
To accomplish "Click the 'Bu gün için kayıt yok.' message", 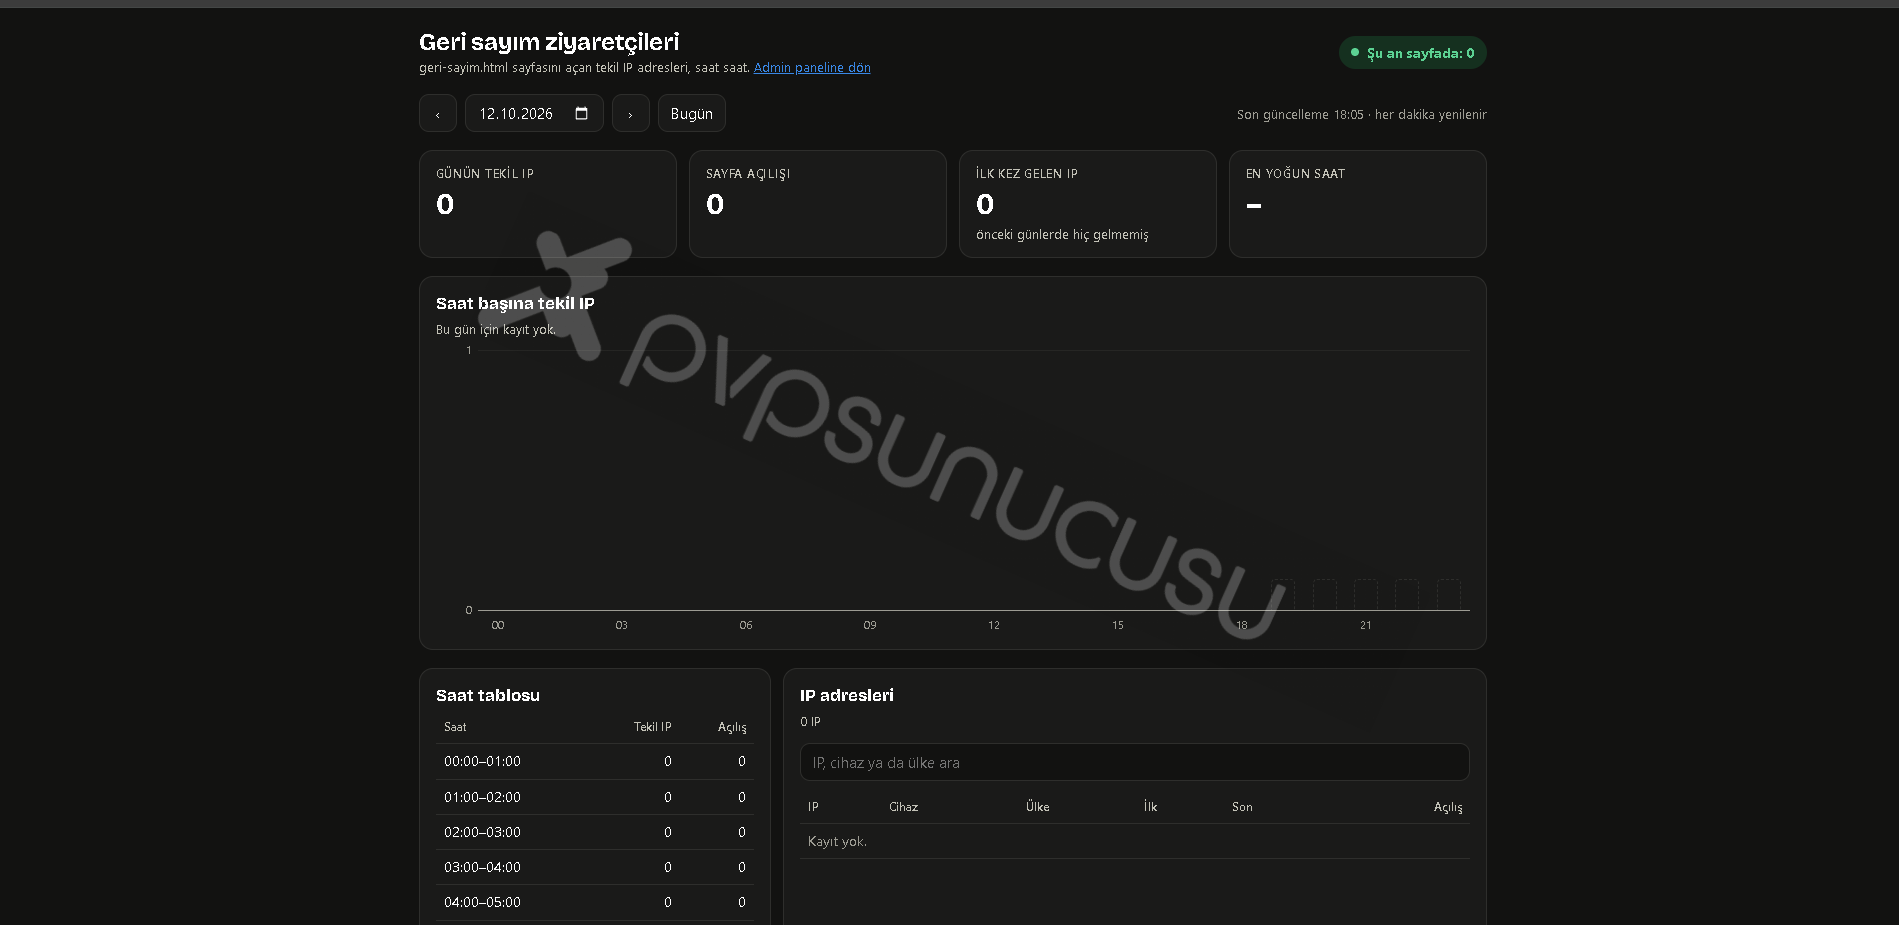I will (x=496, y=330).
